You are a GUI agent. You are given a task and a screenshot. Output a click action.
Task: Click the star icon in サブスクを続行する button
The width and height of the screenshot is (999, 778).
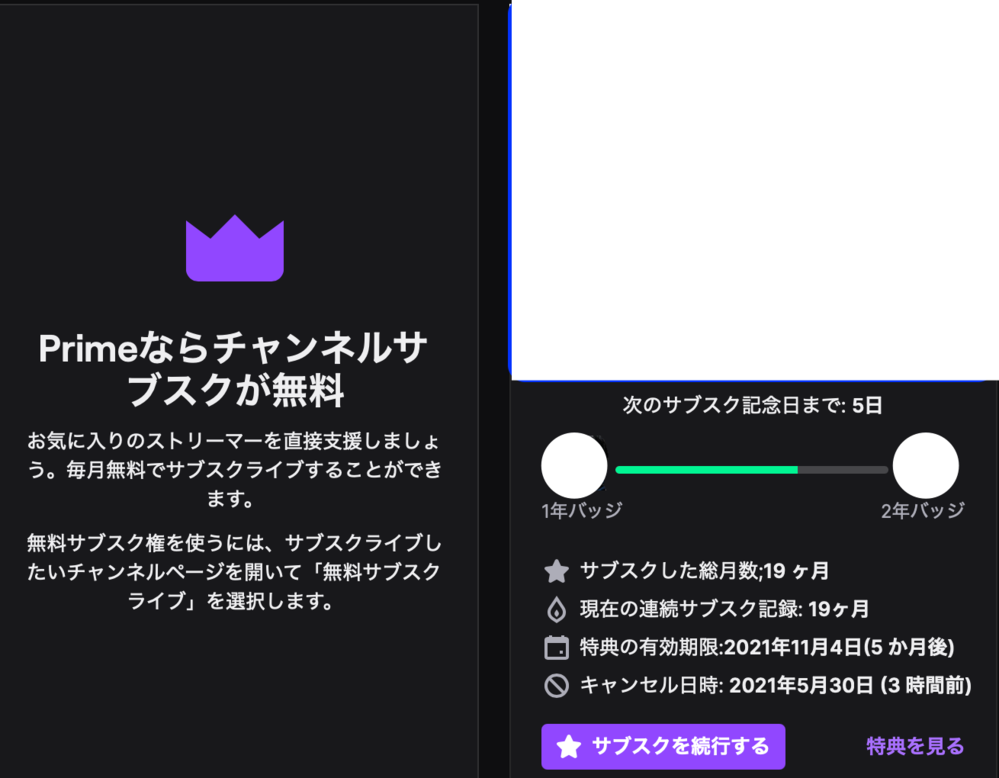pos(568,746)
